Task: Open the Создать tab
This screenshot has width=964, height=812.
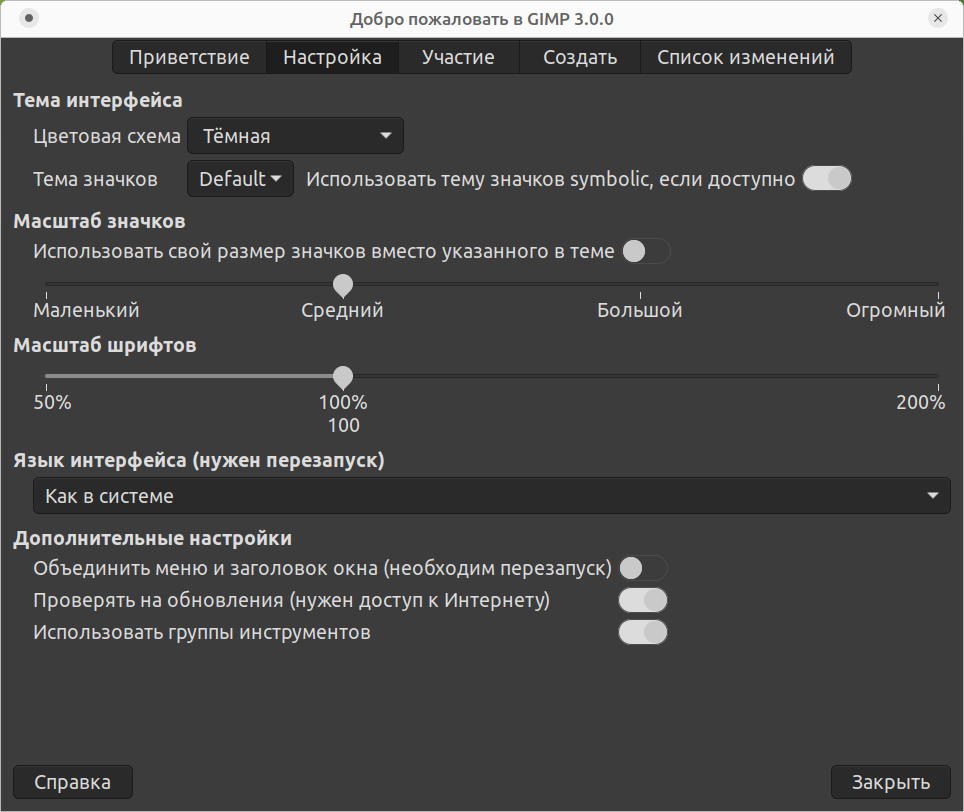Action: [580, 57]
